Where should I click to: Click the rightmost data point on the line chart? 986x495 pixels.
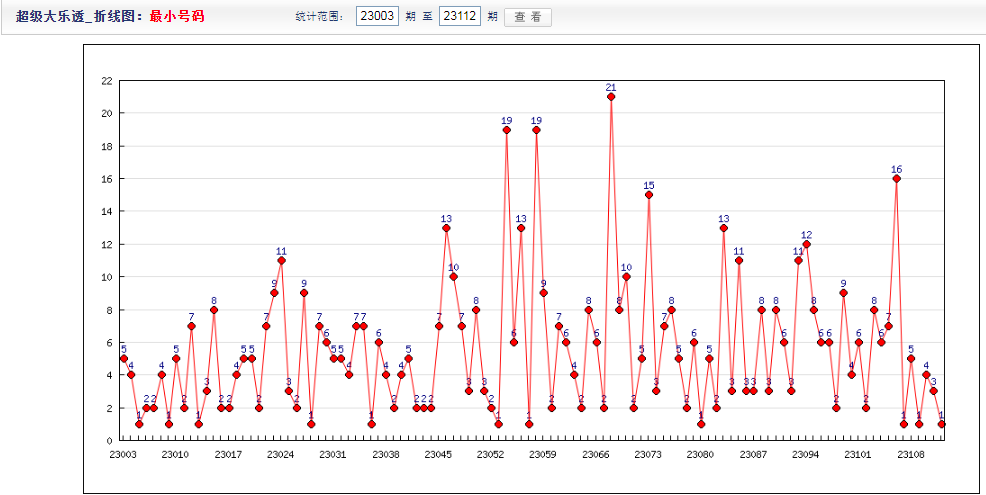pyautogui.click(x=941, y=424)
